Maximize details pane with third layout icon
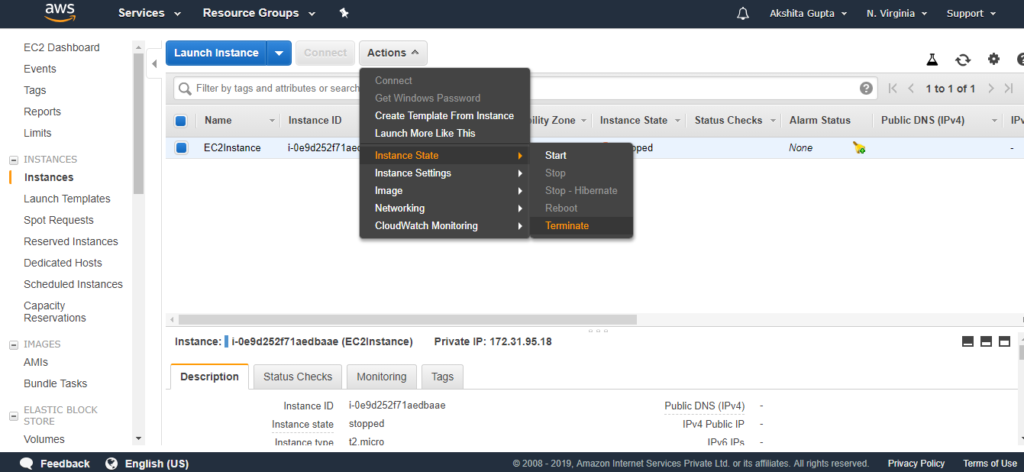The width and height of the screenshot is (1024, 472). 1004,341
